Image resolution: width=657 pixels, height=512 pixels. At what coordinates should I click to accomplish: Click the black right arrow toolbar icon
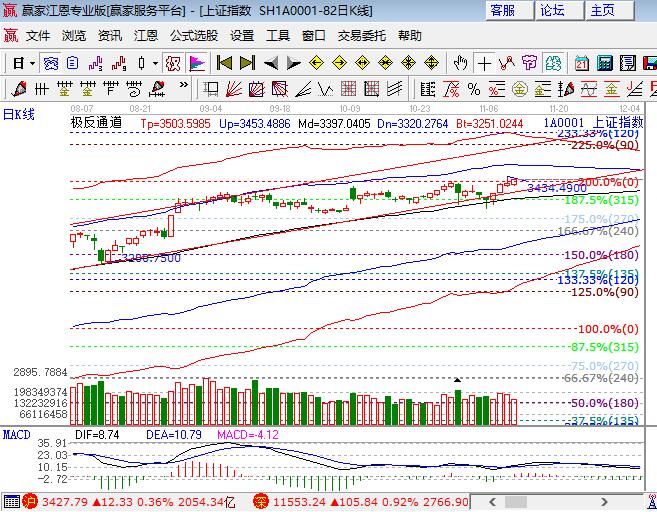pyautogui.click(x=292, y=63)
